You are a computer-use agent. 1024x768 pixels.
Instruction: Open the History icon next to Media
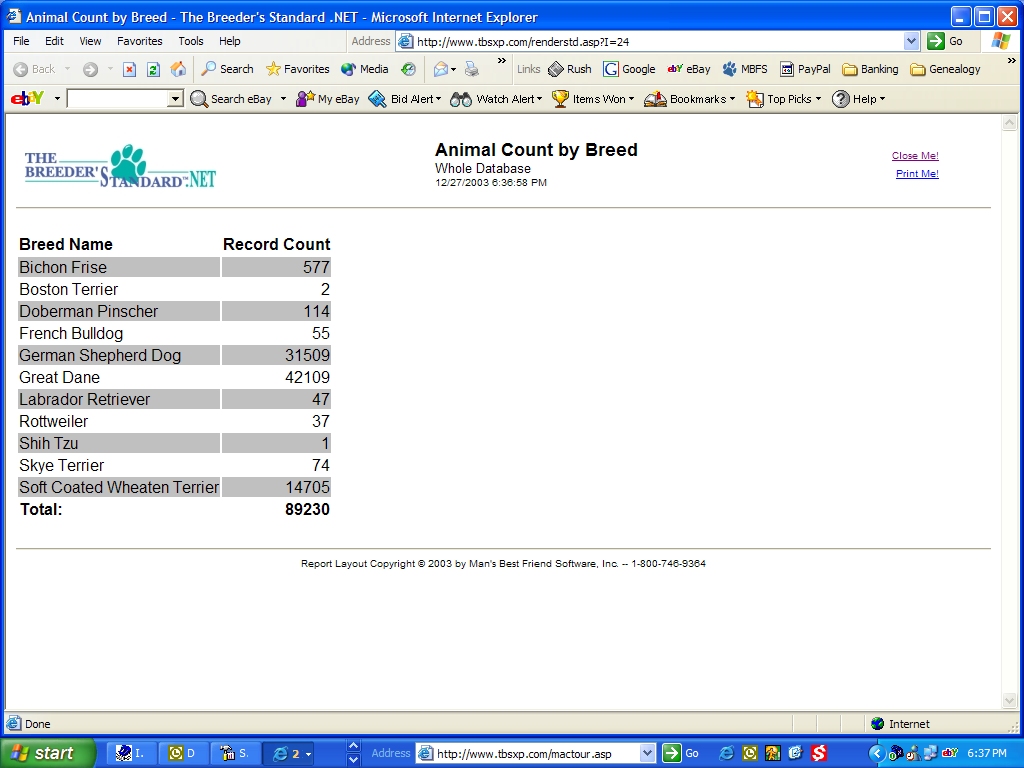pyautogui.click(x=408, y=69)
